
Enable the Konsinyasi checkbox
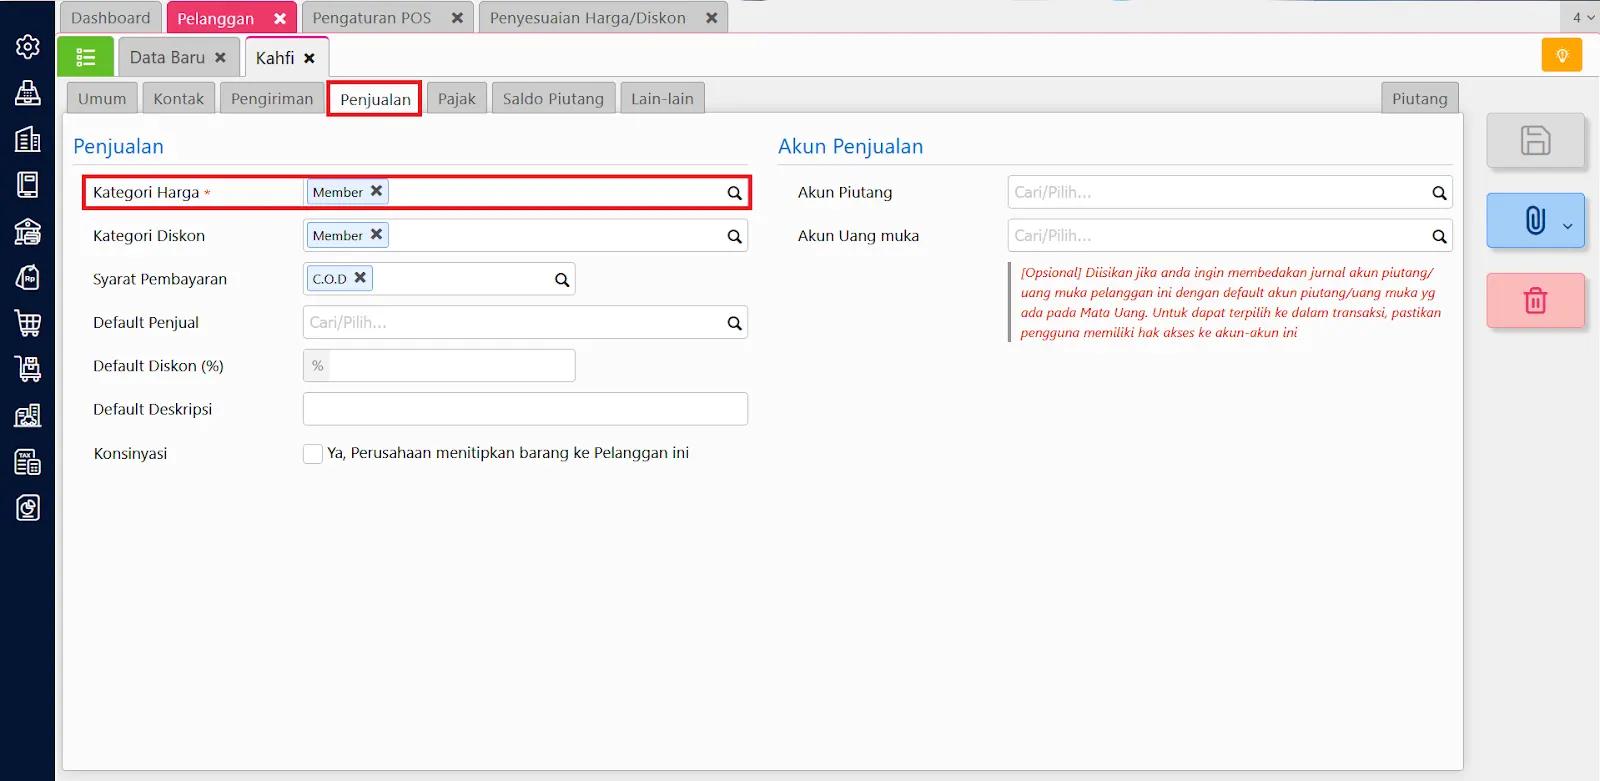coord(313,453)
